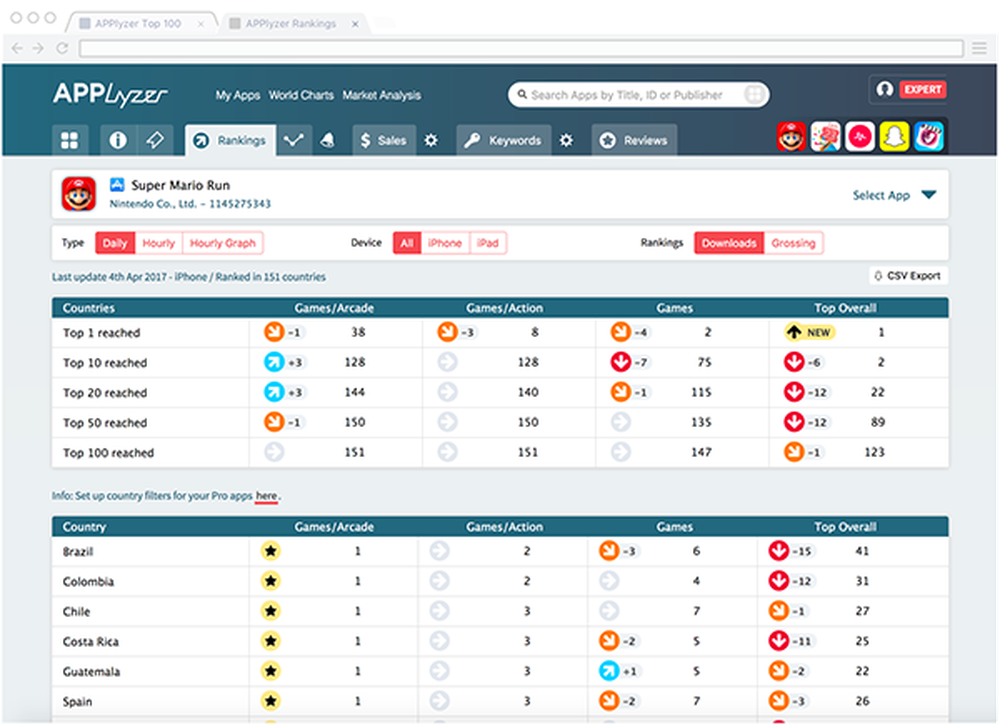1000x725 pixels.
Task: Open the Reviews tab
Action: pos(634,140)
